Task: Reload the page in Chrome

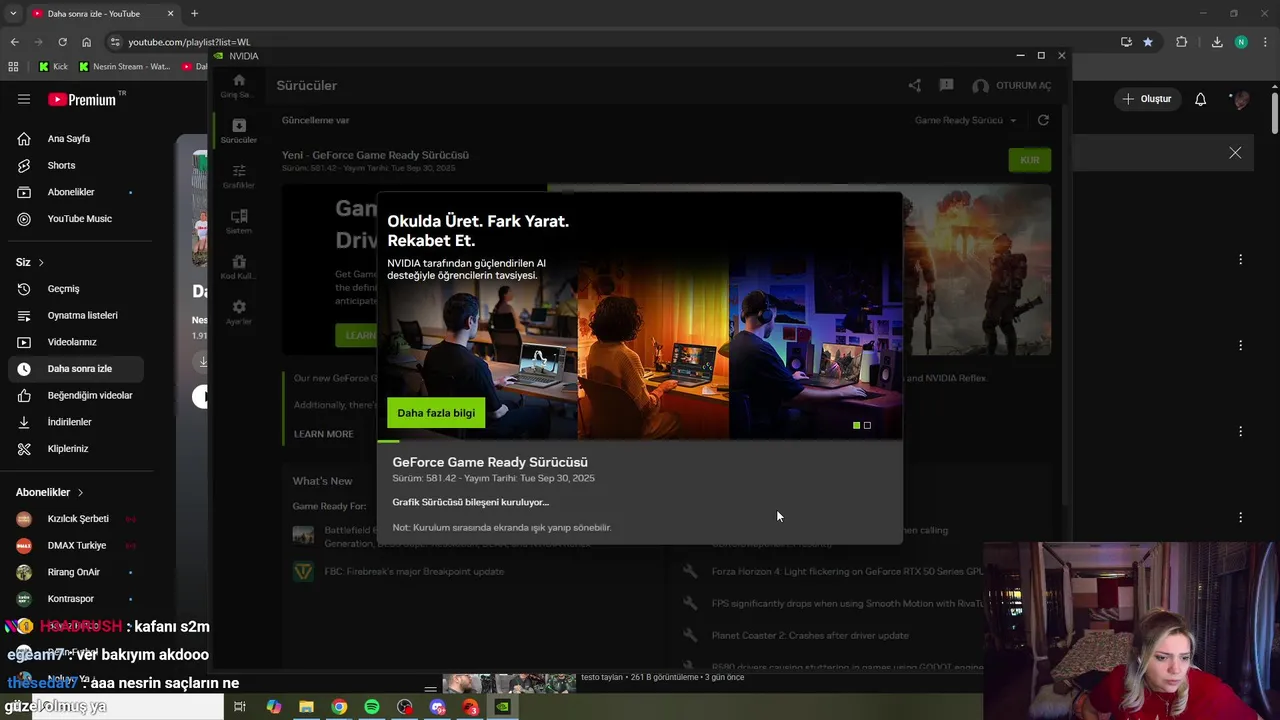Action: click(62, 42)
